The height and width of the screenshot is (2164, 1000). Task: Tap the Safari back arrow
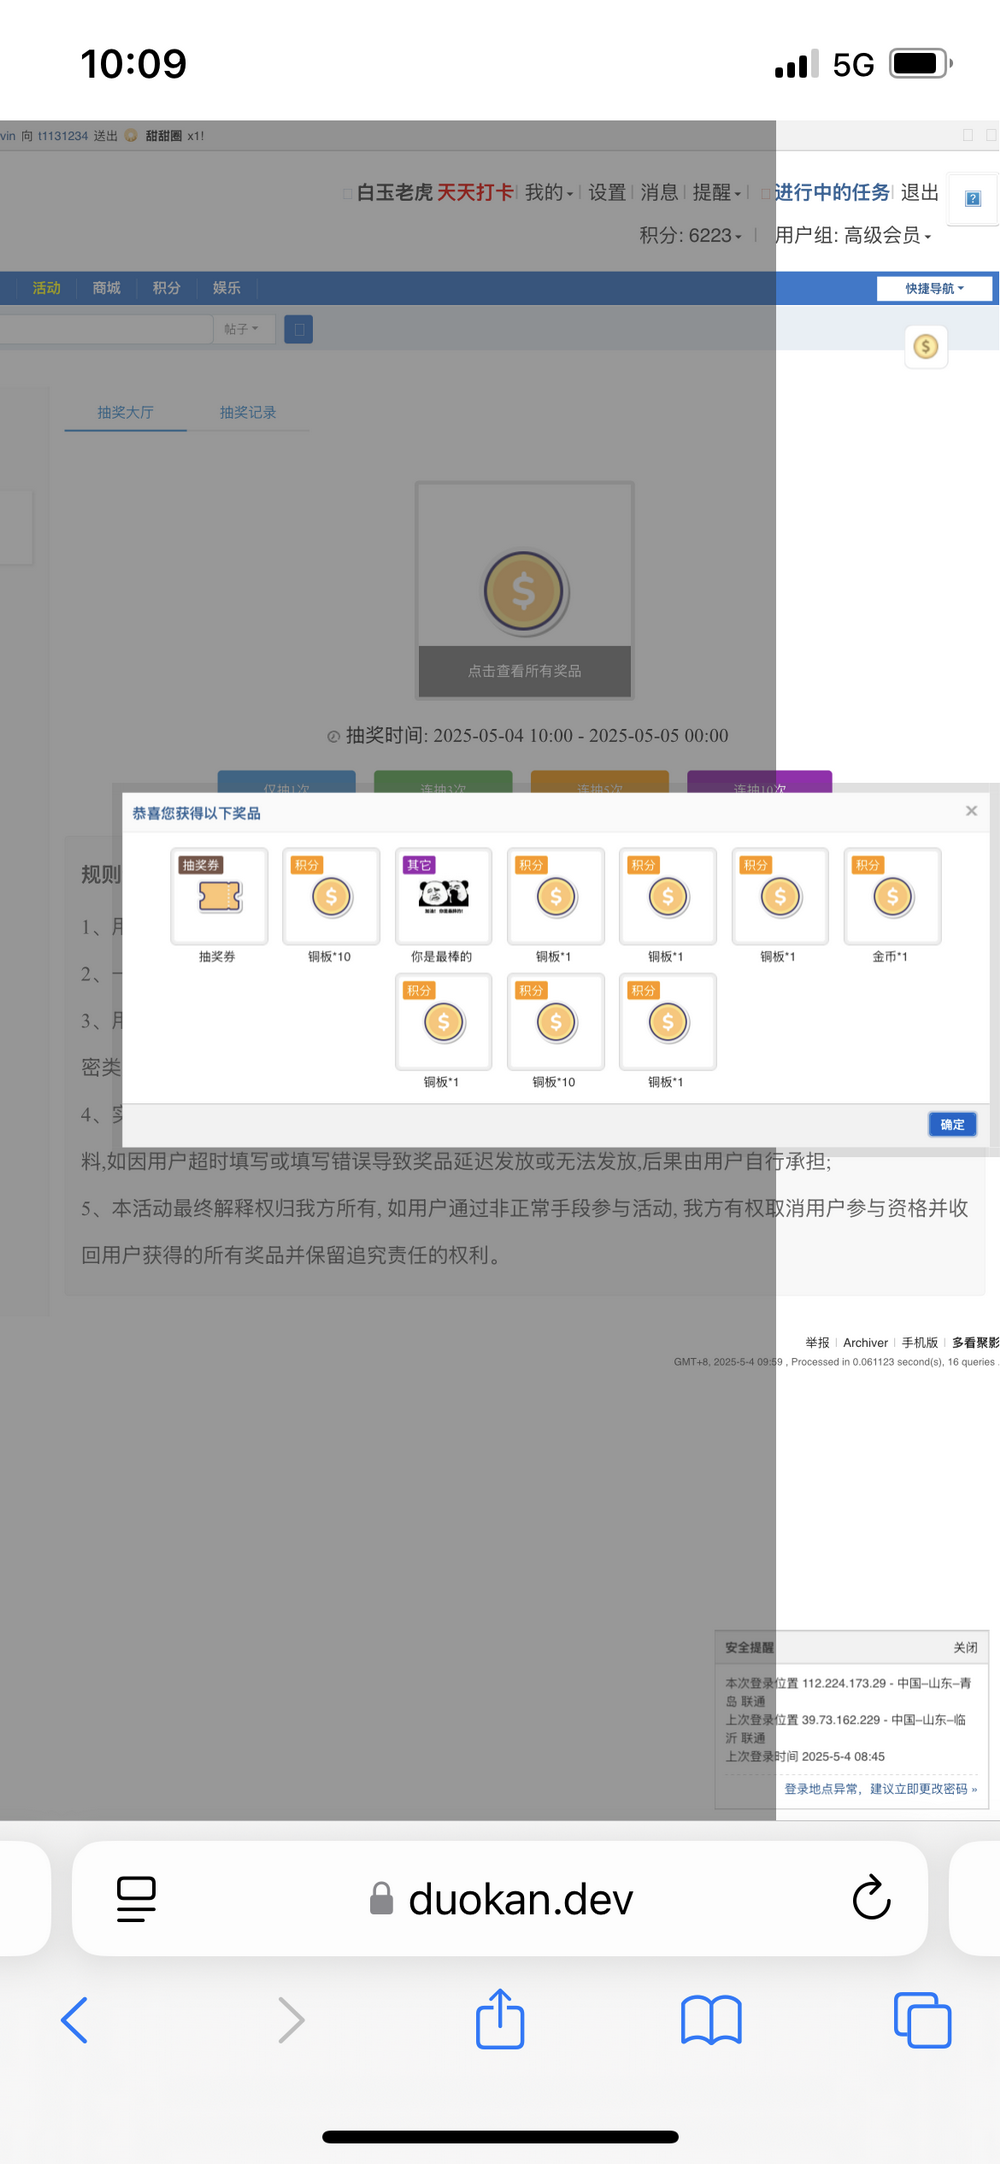coord(76,2019)
